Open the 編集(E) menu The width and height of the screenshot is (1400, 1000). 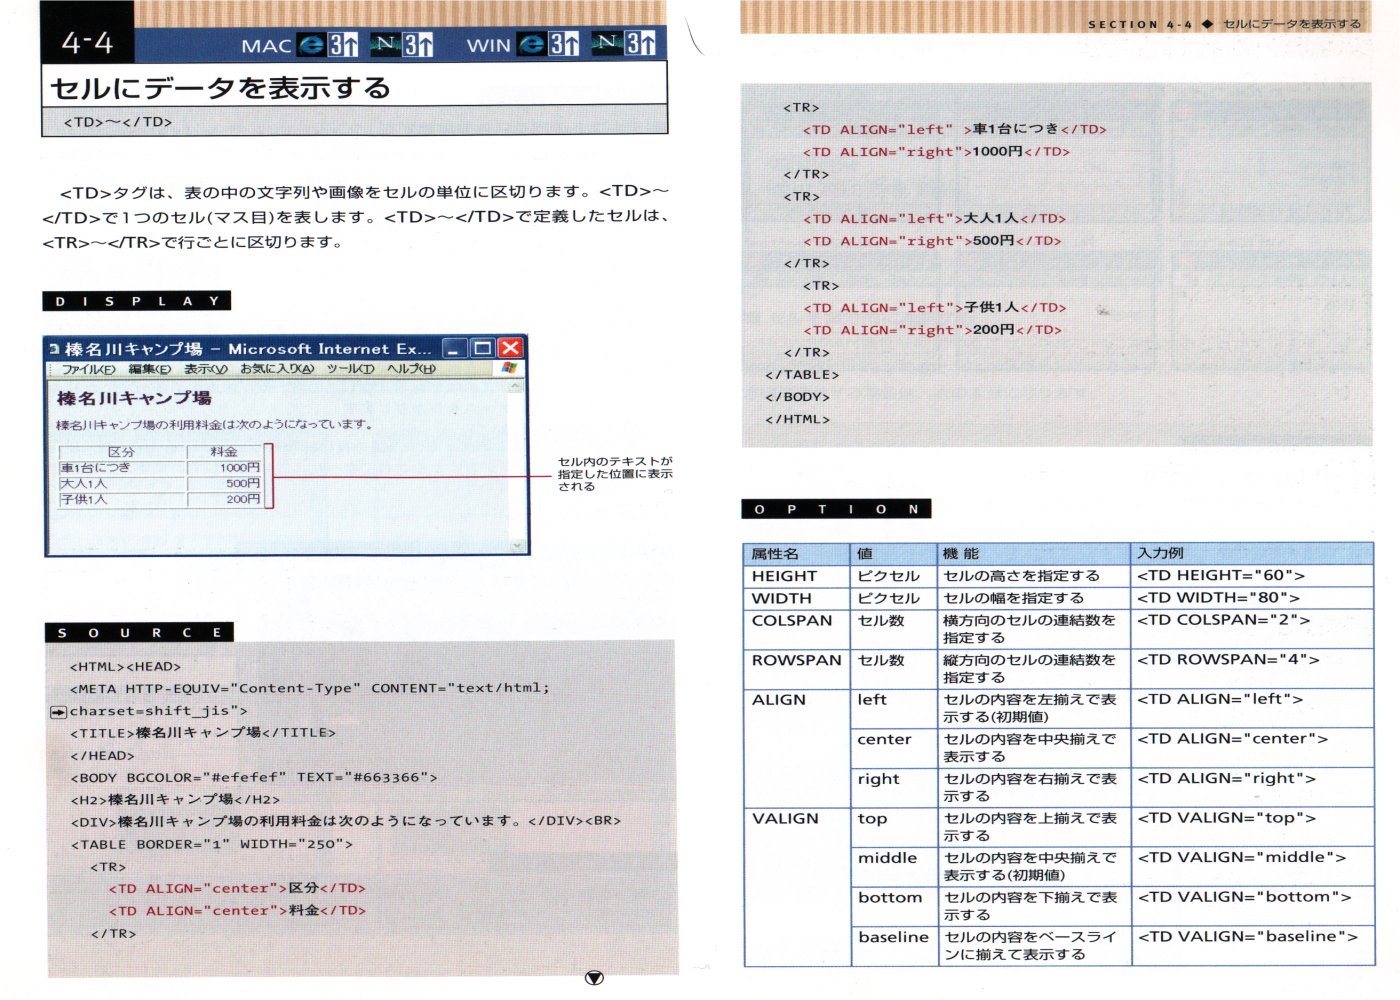pos(149,369)
